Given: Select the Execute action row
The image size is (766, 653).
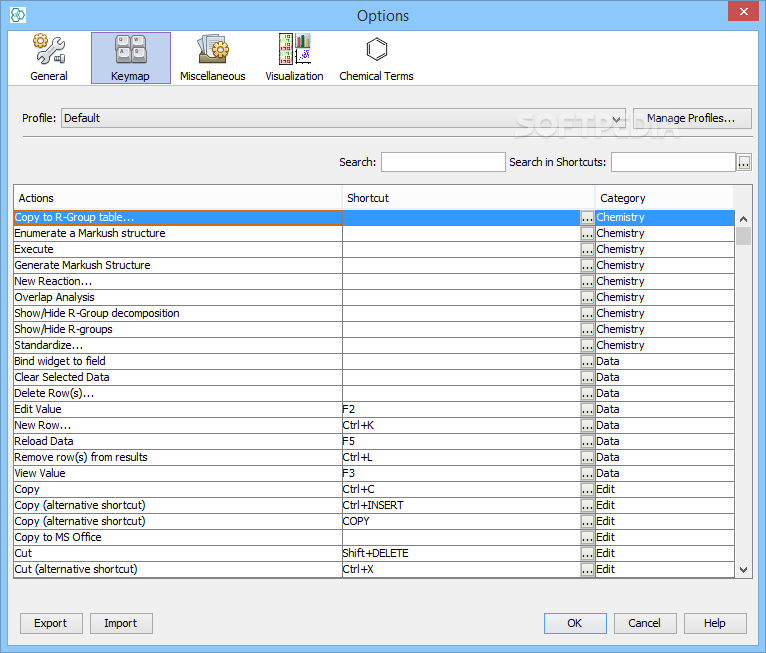Looking at the screenshot, I should [x=178, y=250].
